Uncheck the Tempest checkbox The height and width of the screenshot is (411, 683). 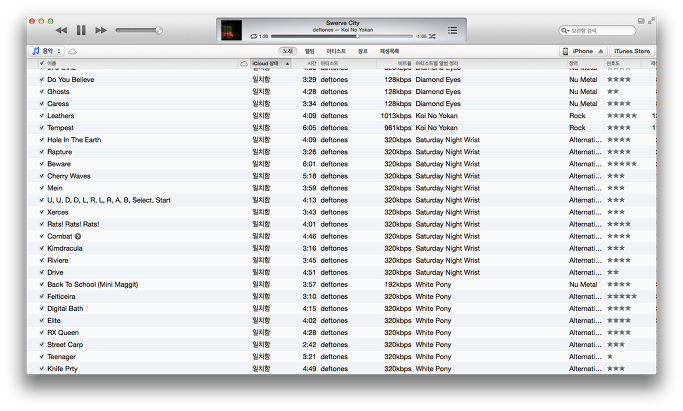coord(42,128)
